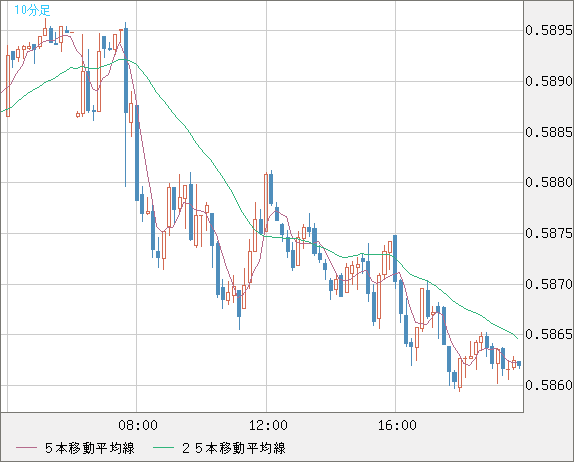Click the 0.5890 price axis label

549,81
